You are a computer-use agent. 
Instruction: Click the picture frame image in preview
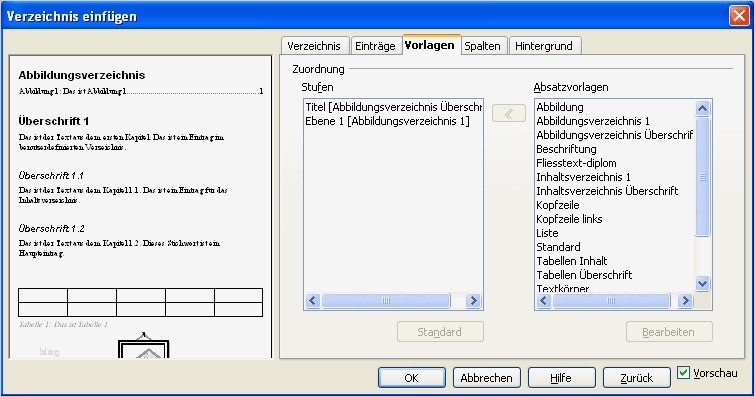pyautogui.click(x=143, y=346)
